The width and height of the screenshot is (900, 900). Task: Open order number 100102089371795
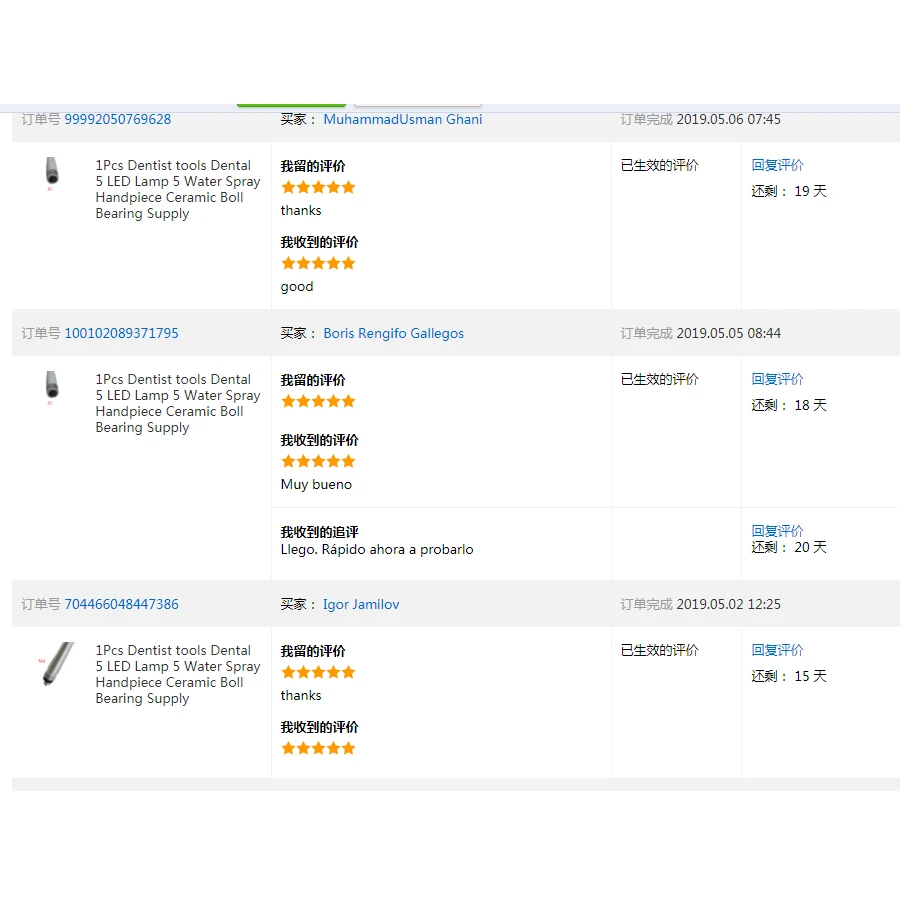point(121,333)
